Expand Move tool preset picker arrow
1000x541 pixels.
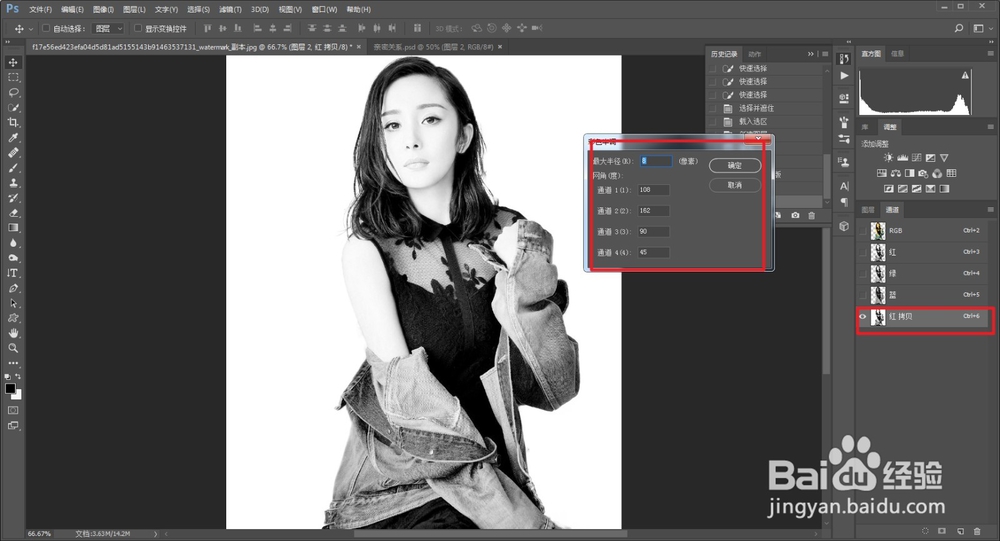pos(31,29)
